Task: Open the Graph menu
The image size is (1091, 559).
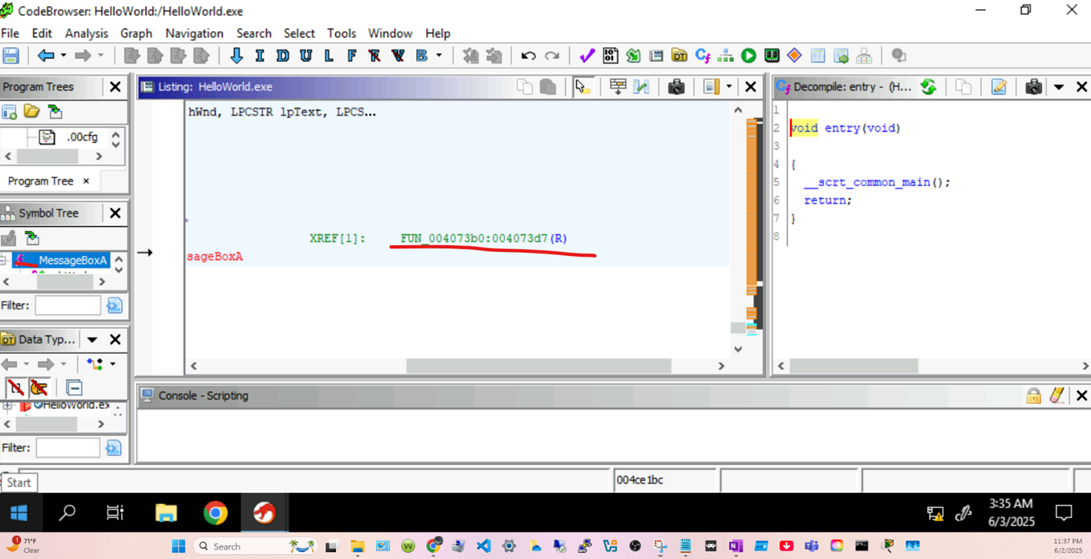Action: [136, 33]
